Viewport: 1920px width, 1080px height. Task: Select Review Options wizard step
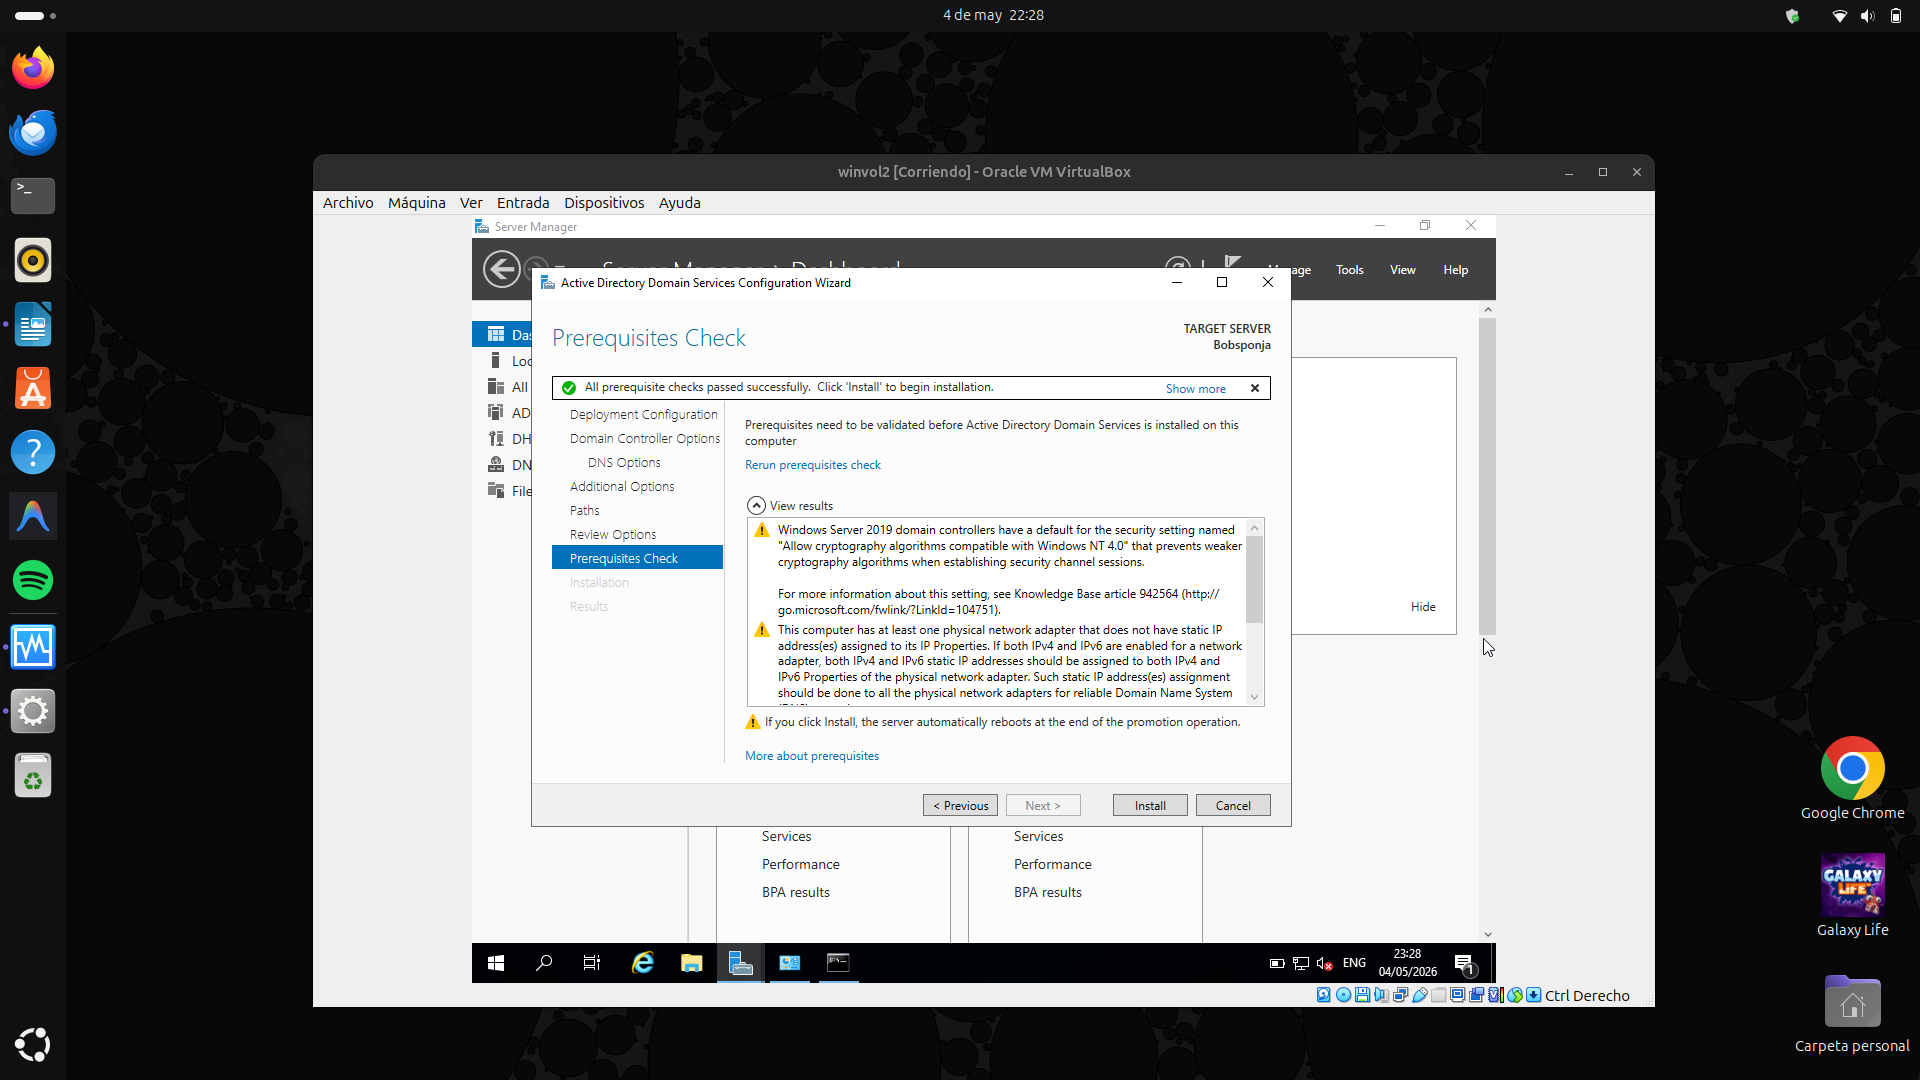pyautogui.click(x=613, y=535)
